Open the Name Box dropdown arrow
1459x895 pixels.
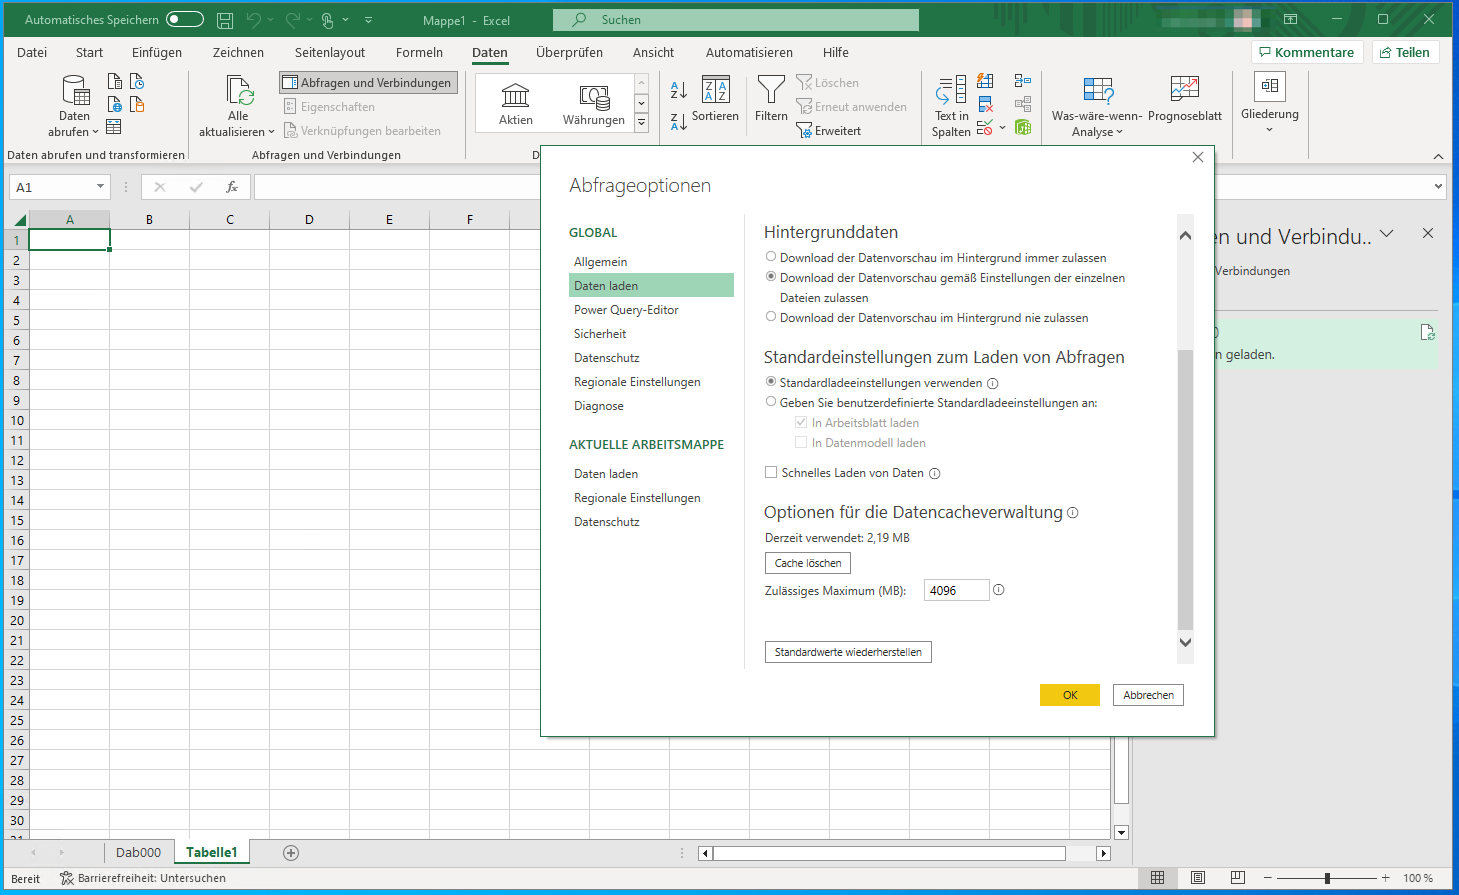point(100,187)
